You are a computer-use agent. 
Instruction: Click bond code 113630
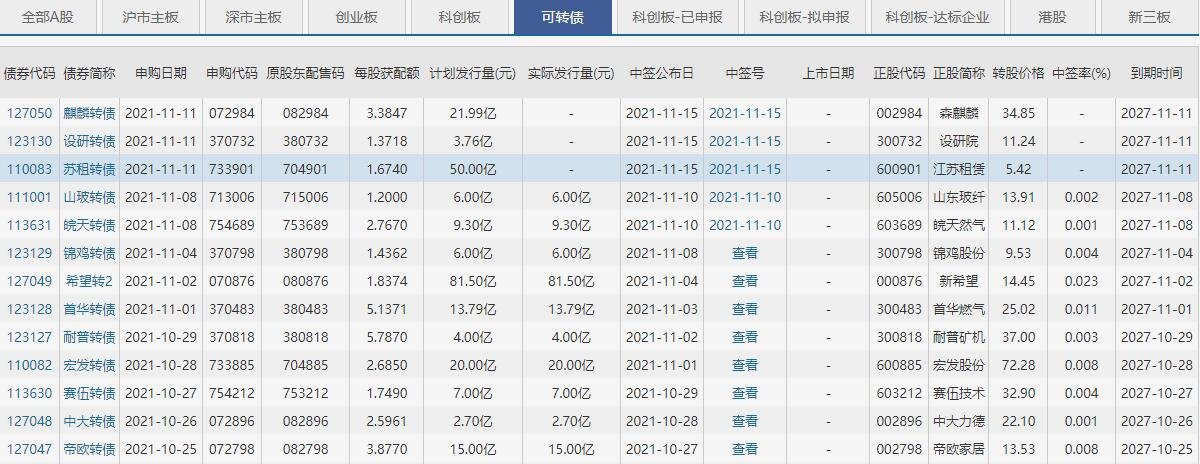coord(30,393)
